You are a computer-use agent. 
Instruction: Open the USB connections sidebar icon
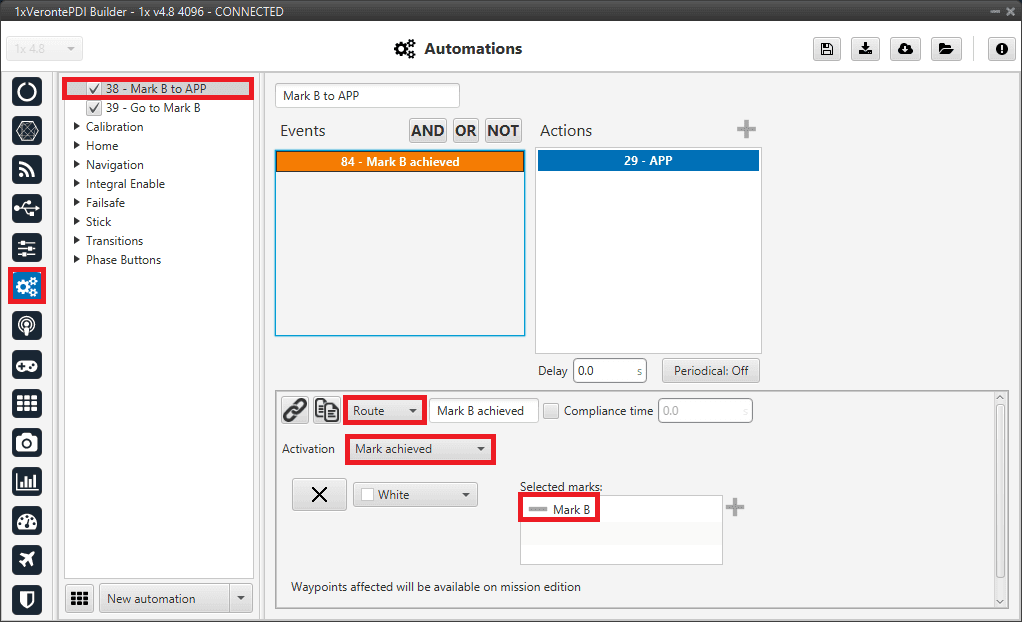tap(27, 209)
